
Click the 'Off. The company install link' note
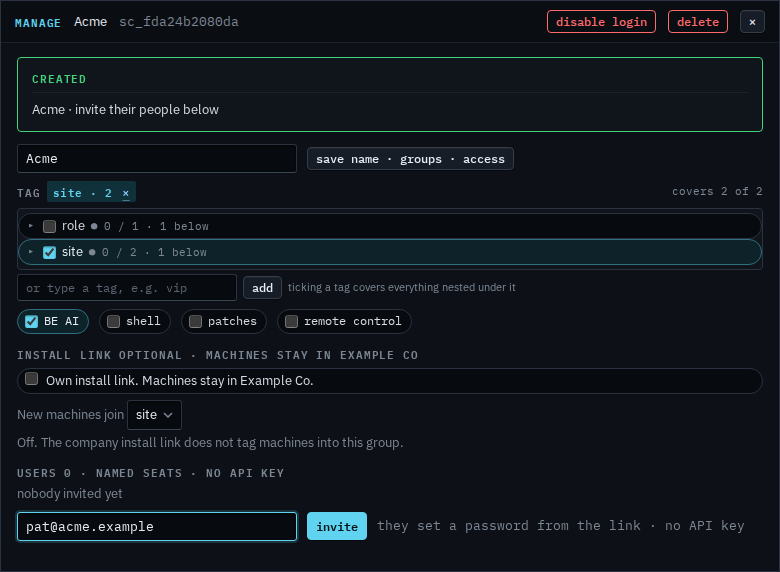point(210,443)
